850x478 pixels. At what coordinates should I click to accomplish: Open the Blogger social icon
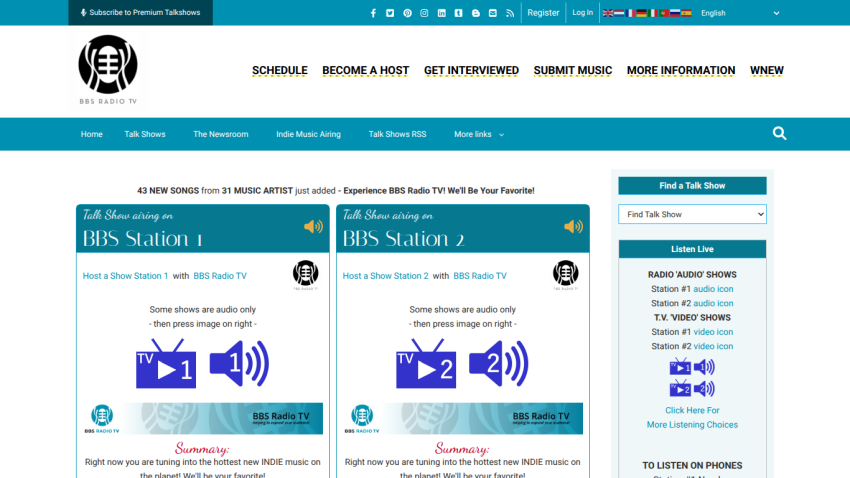click(x=476, y=13)
